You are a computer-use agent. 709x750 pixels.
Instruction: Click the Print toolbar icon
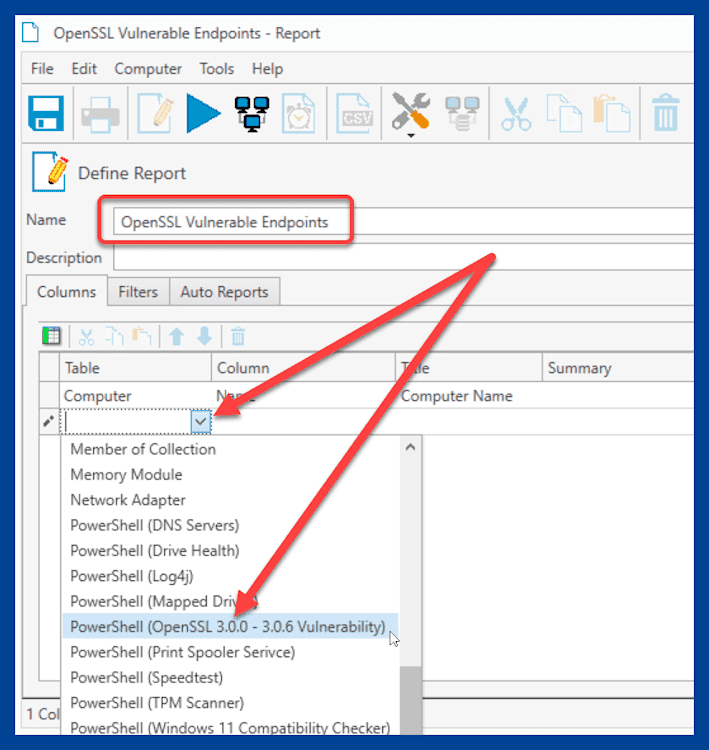click(x=100, y=114)
